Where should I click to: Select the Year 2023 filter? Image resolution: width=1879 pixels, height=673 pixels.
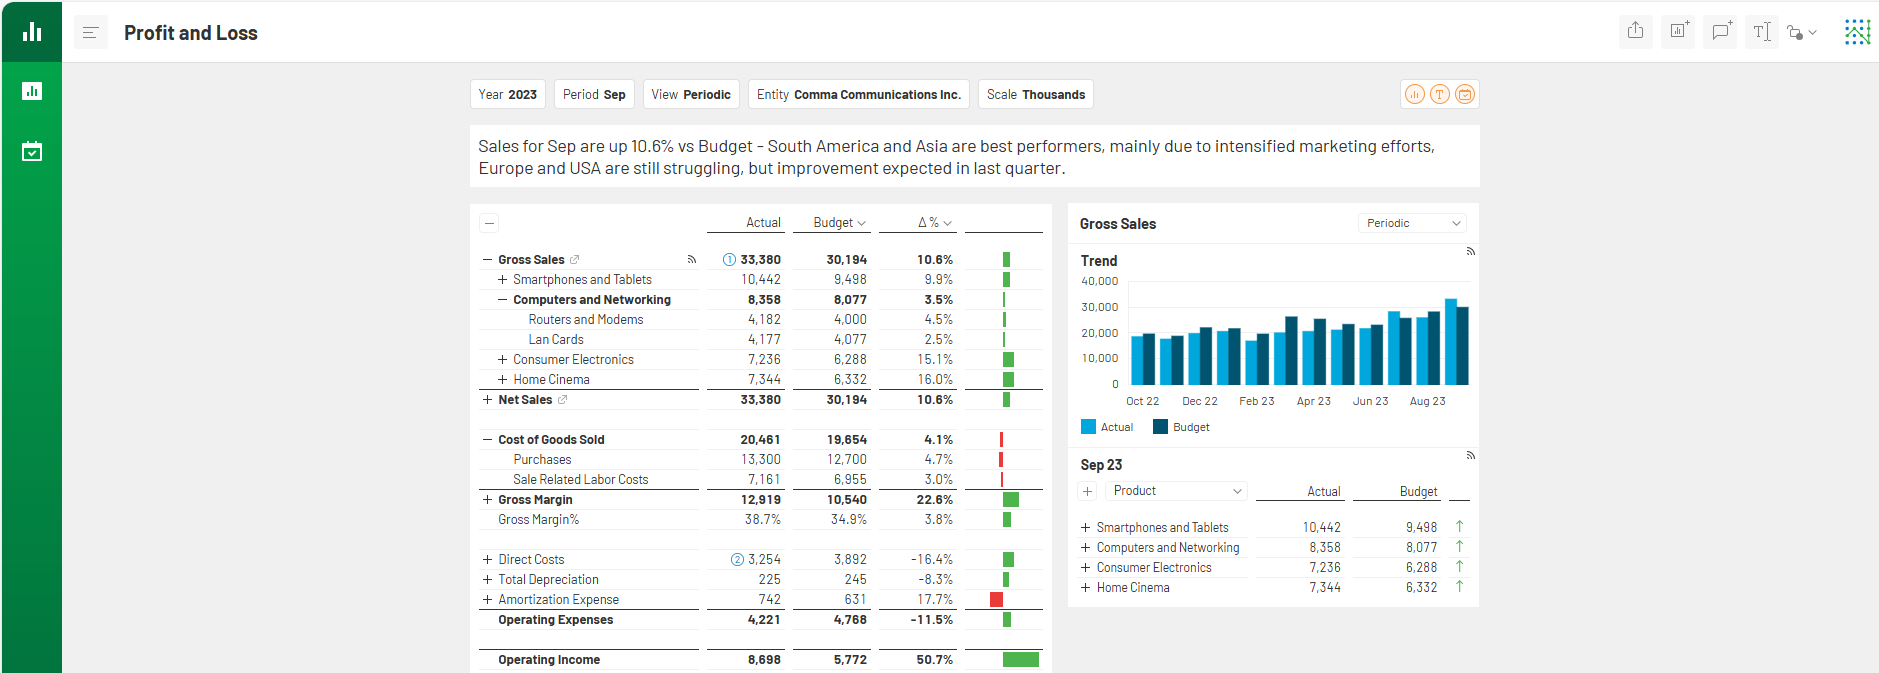pyautogui.click(x=507, y=94)
